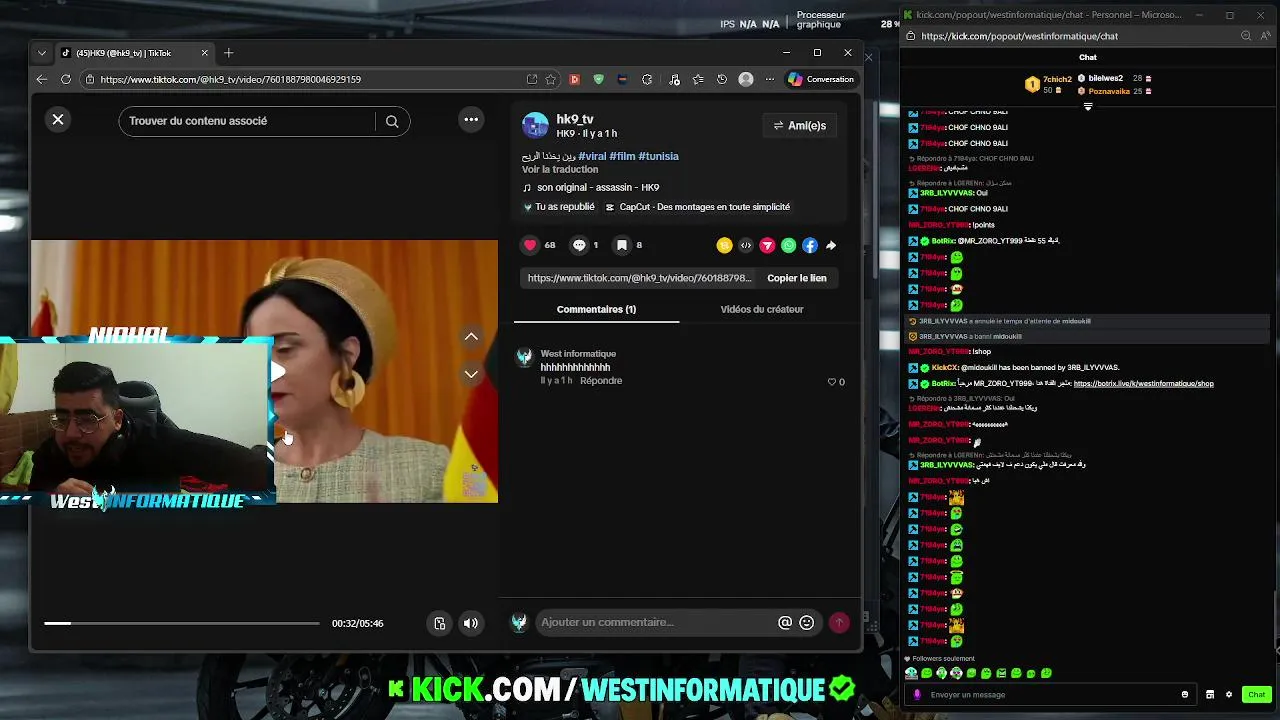Open the favorites list toolbar icon
This screenshot has height=720, width=1280.
tap(698, 79)
